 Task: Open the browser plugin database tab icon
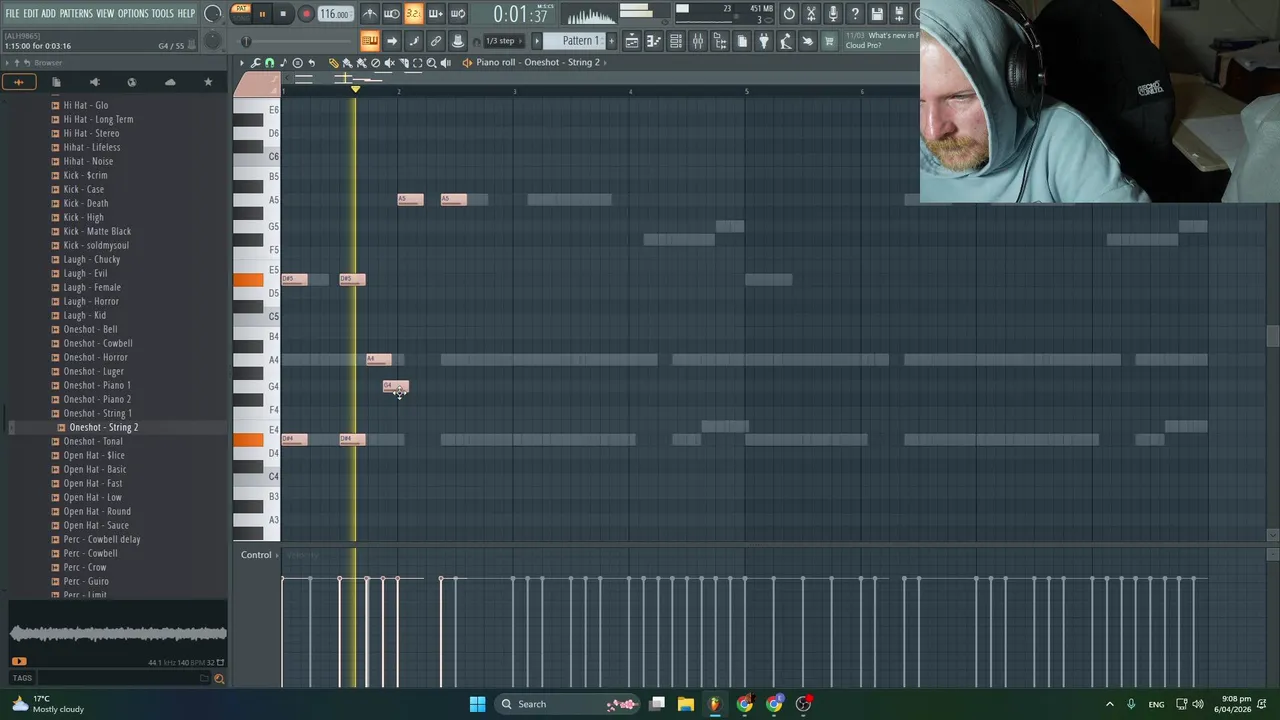click(x=94, y=82)
